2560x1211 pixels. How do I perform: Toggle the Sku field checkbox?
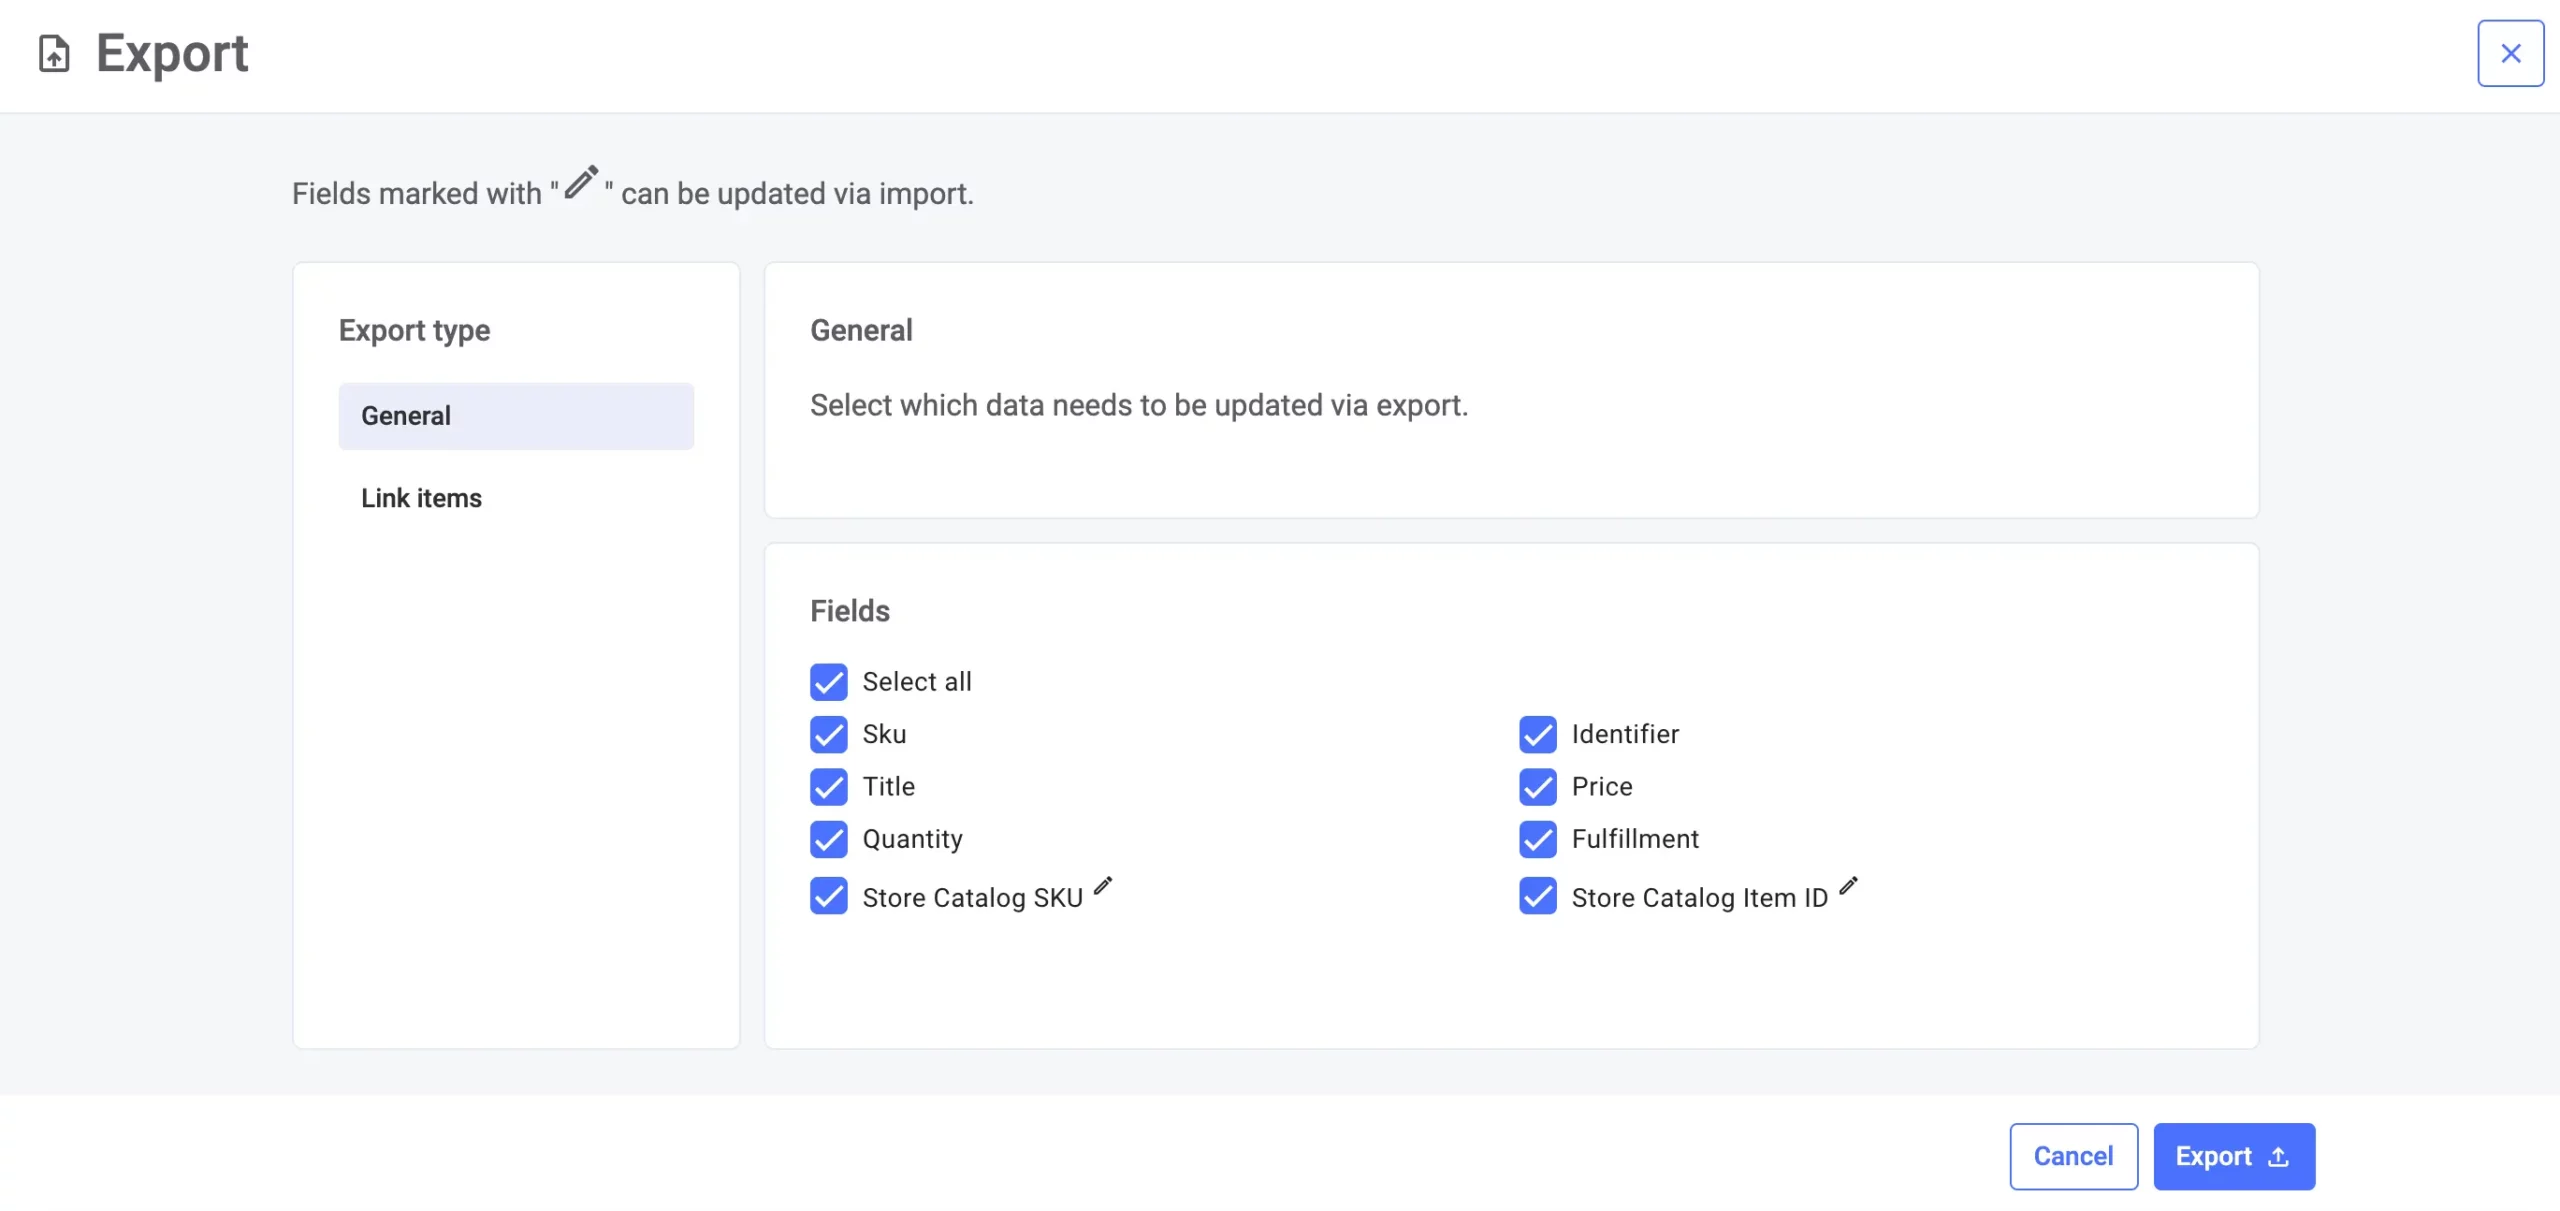pyautogui.click(x=829, y=734)
